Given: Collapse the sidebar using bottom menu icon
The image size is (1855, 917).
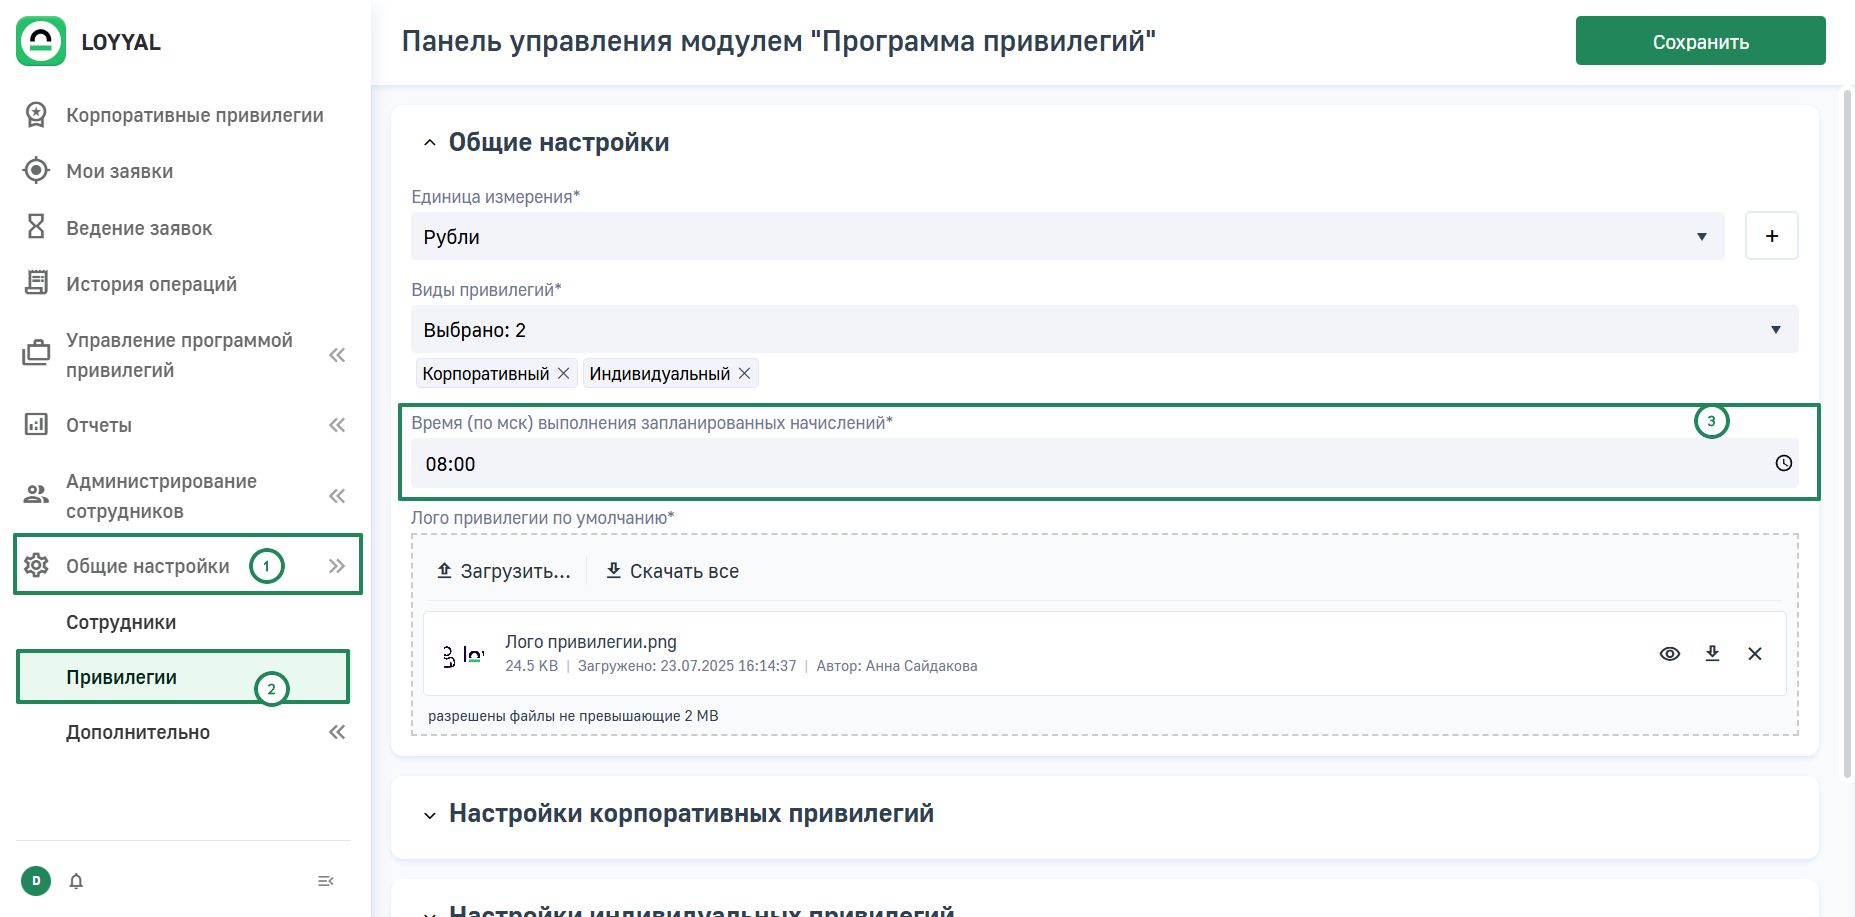Looking at the screenshot, I should click(x=325, y=881).
